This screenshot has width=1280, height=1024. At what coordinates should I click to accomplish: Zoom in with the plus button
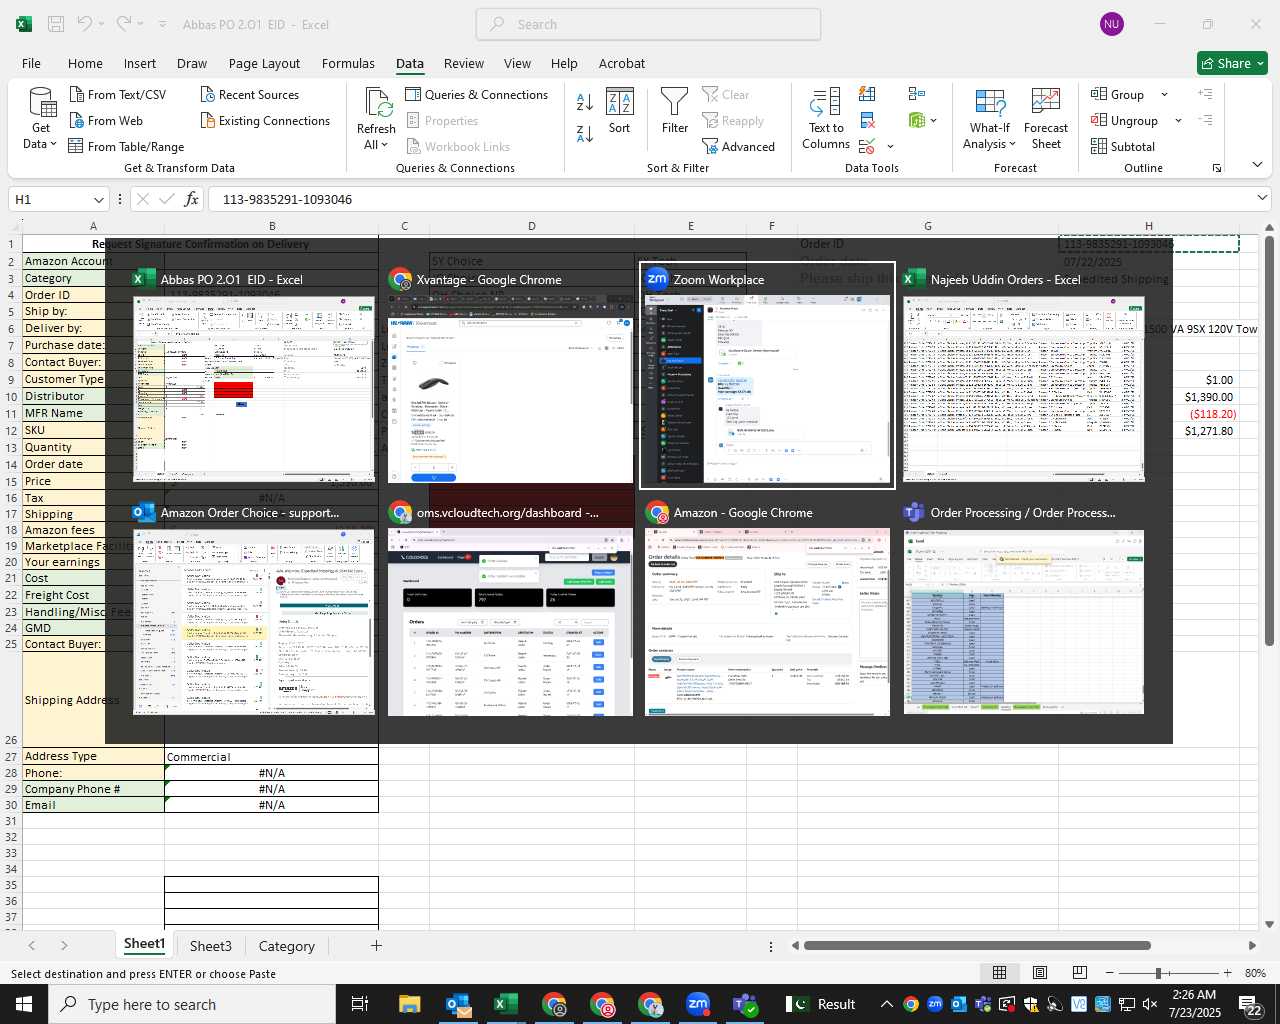pyautogui.click(x=1227, y=973)
